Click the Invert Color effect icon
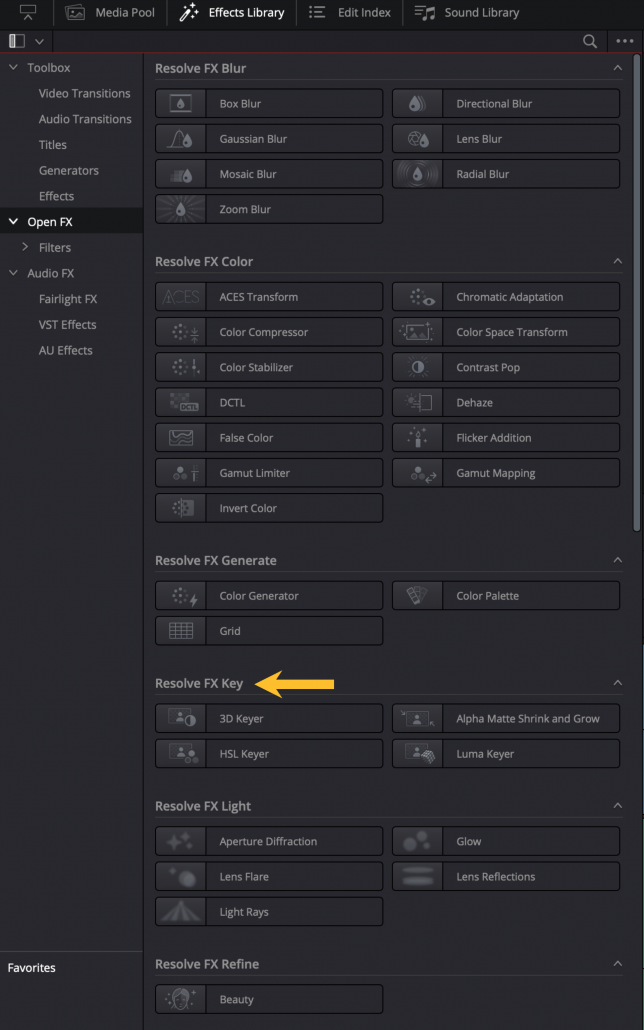Screen dimensions: 644x1030 click(x=180, y=508)
